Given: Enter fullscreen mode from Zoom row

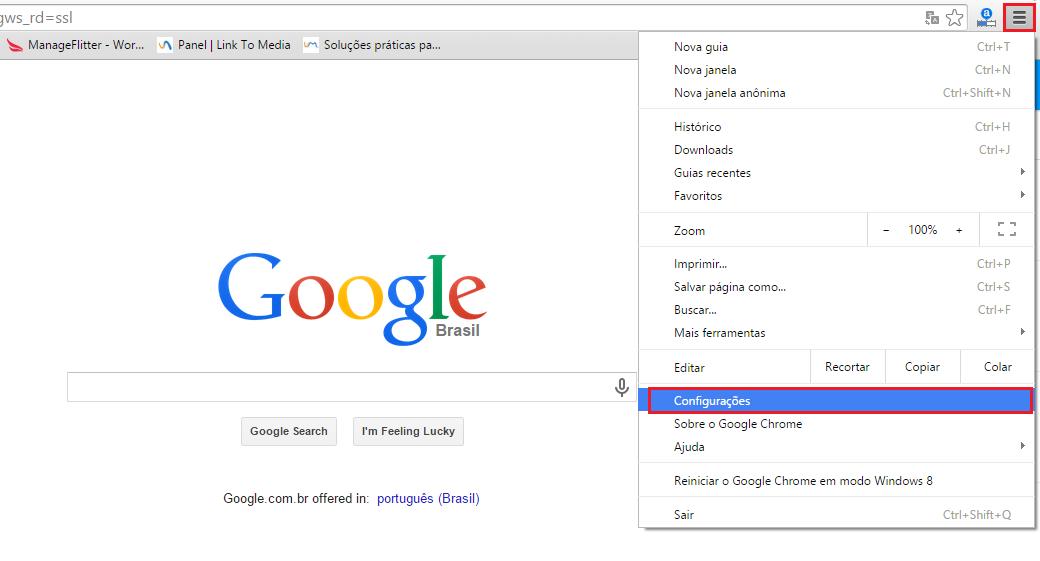Looking at the screenshot, I should click(1006, 230).
